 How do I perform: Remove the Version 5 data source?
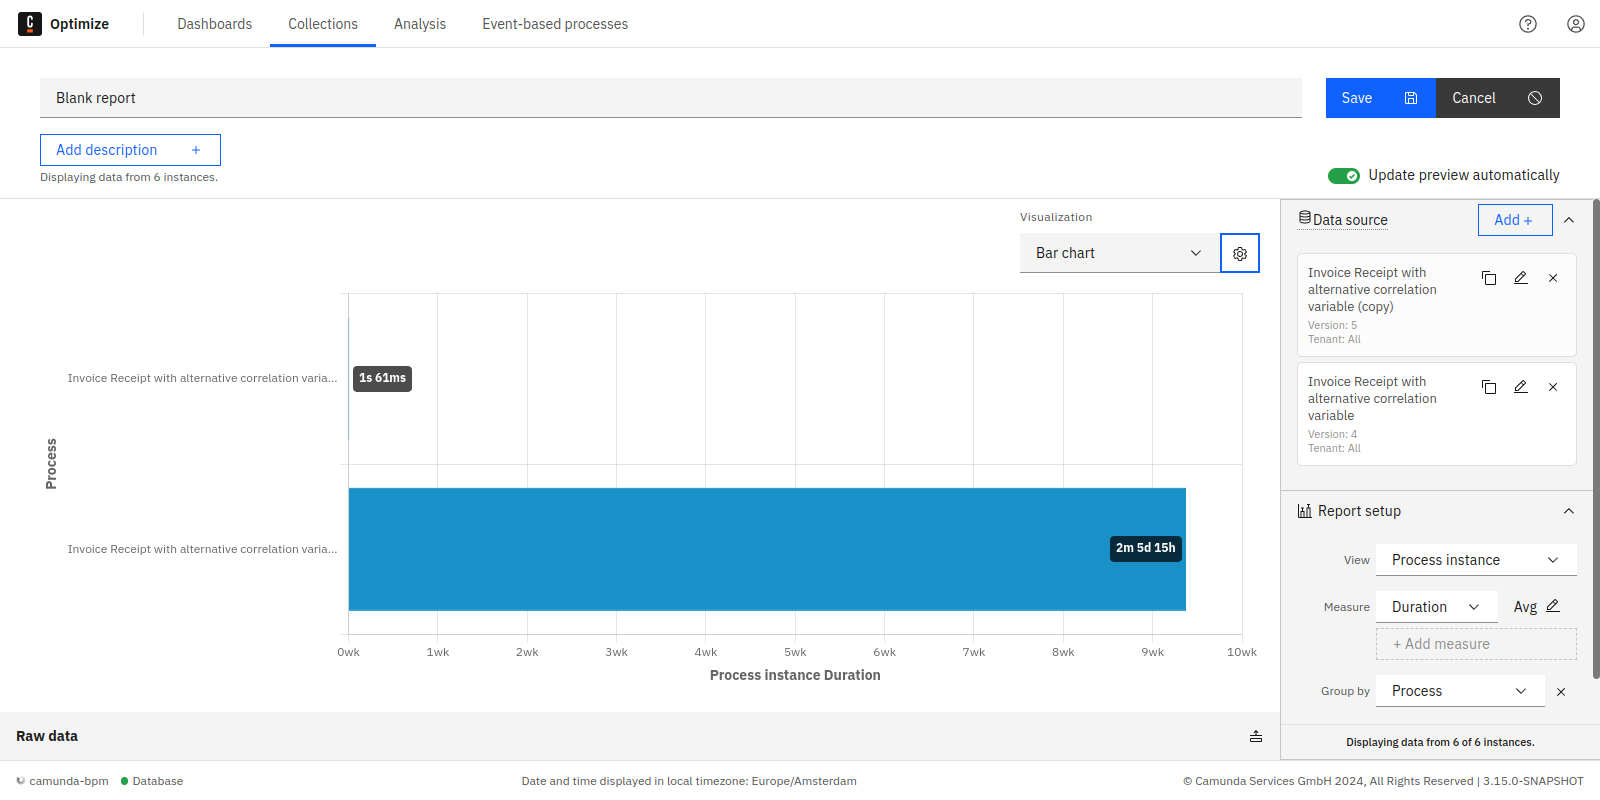1553,278
